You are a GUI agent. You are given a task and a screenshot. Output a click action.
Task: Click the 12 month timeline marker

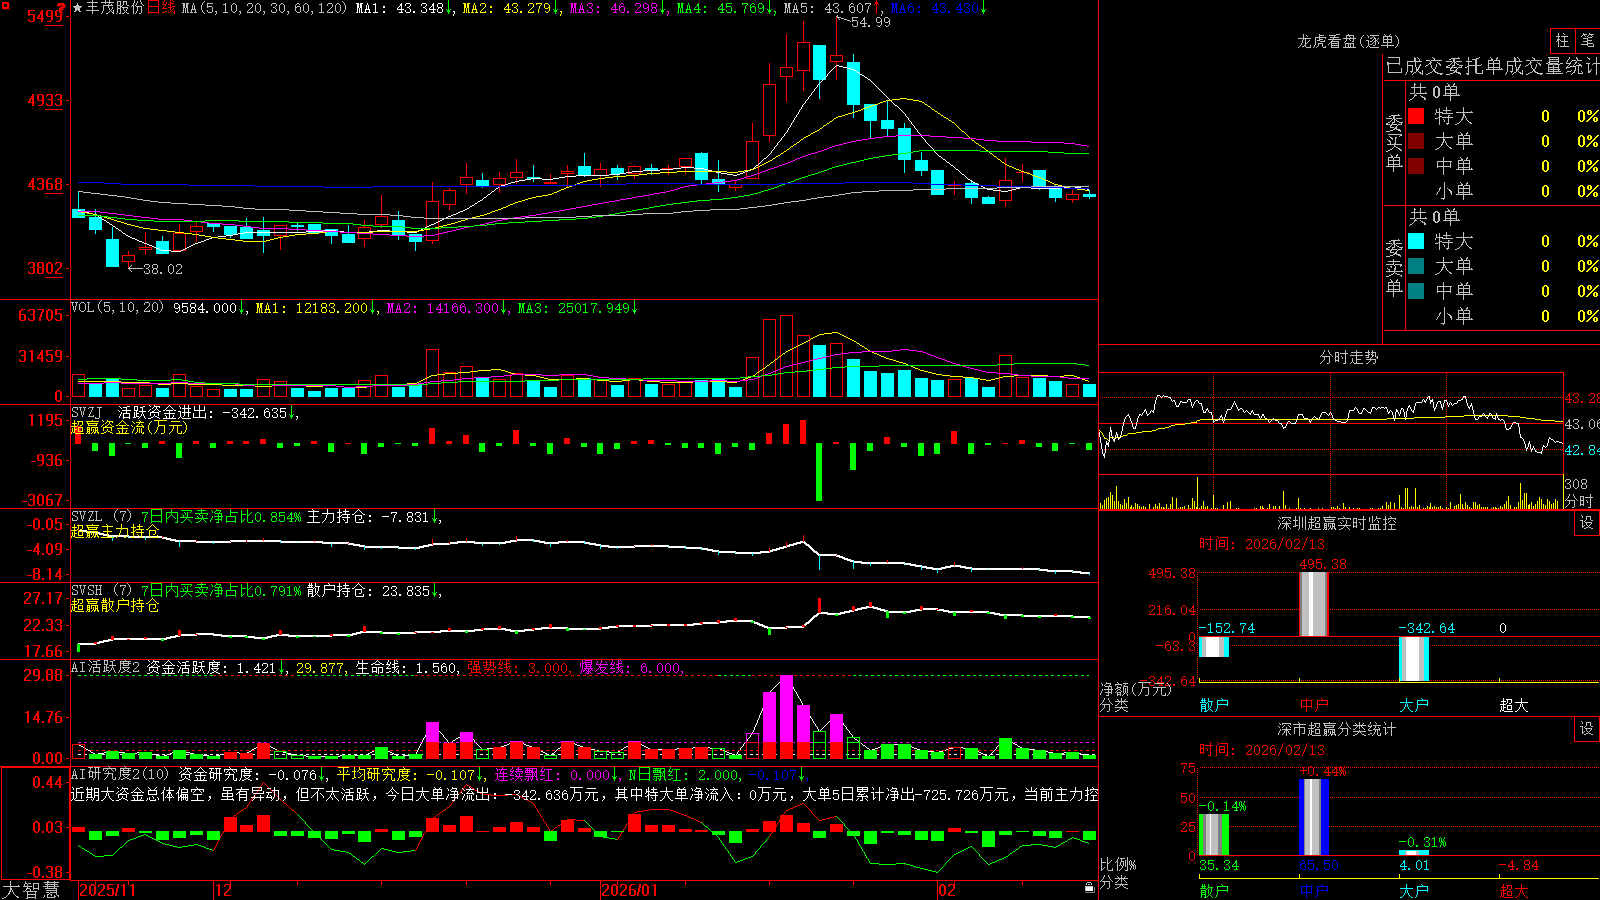click(224, 890)
